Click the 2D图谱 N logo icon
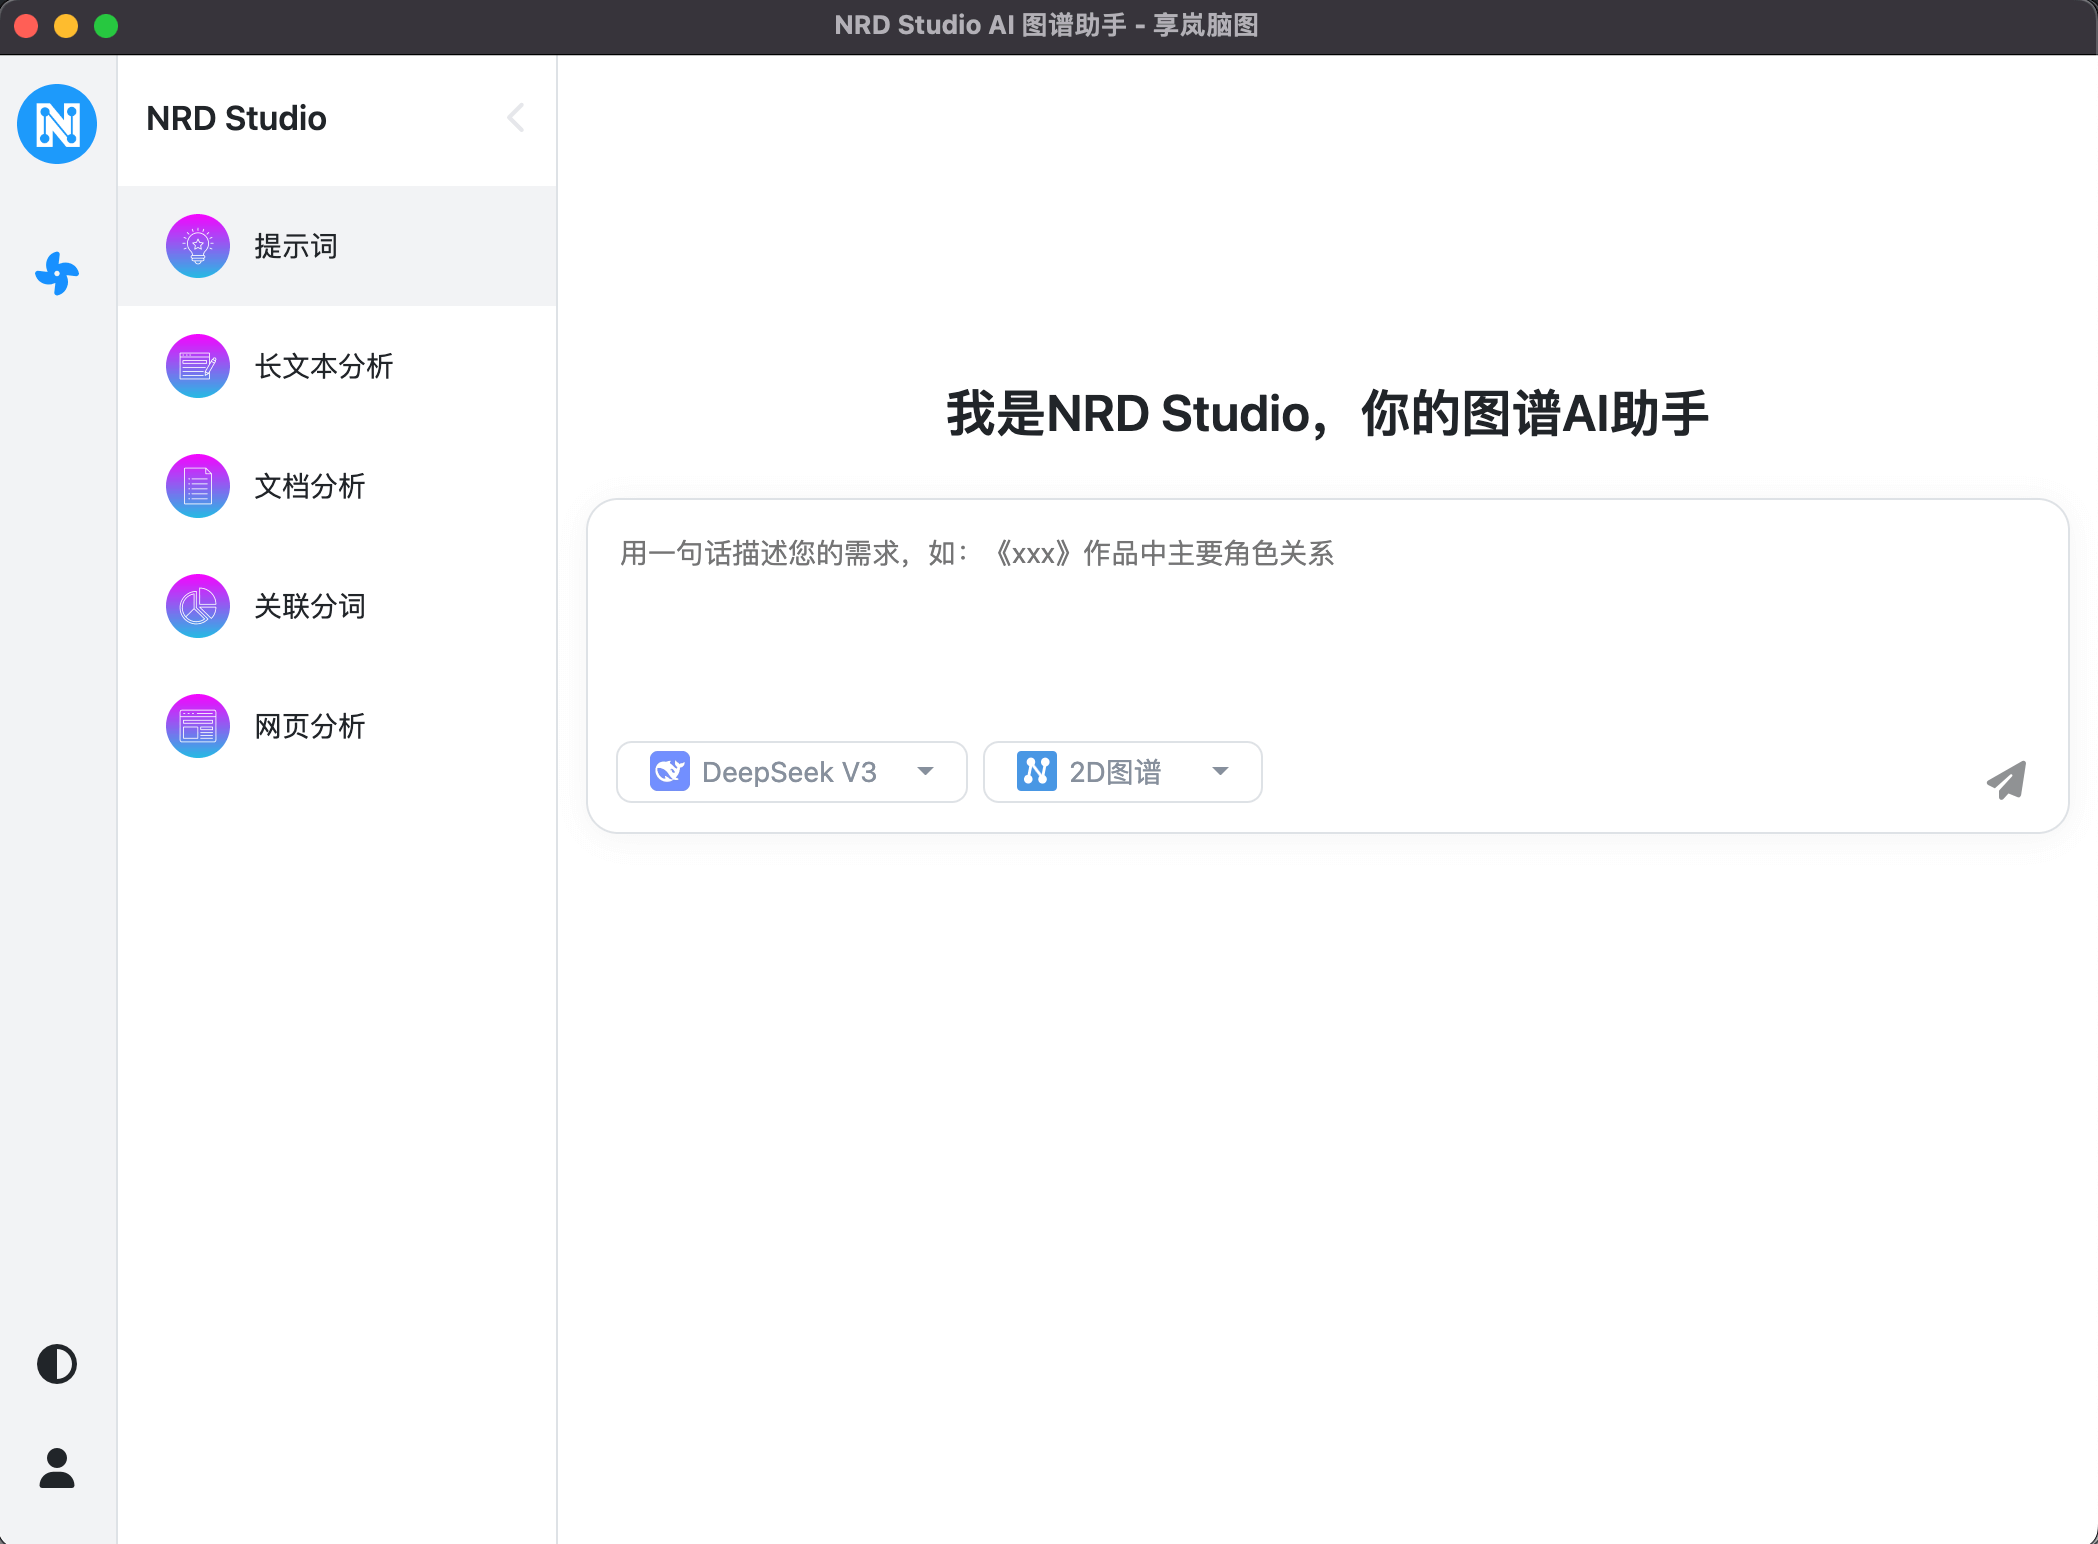The image size is (2098, 1544). point(1037,771)
